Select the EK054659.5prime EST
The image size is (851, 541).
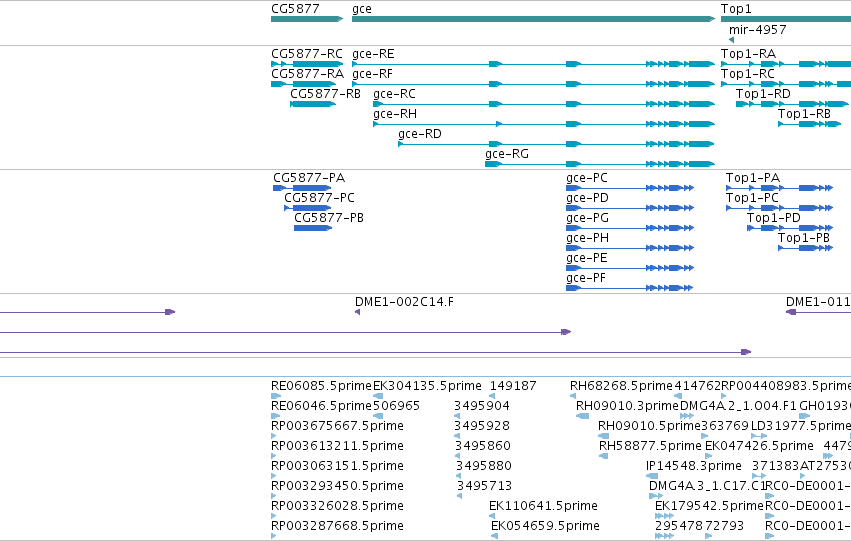494,536
